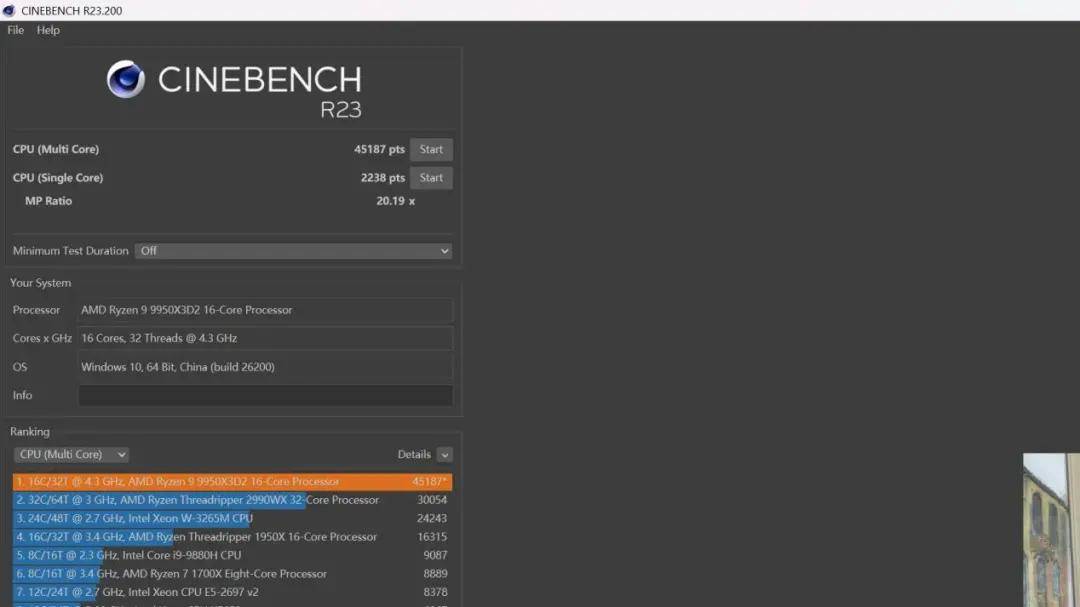This screenshot has height=607, width=1080.
Task: Select ranking row Threadripper 2990WX
Action: tap(233, 500)
